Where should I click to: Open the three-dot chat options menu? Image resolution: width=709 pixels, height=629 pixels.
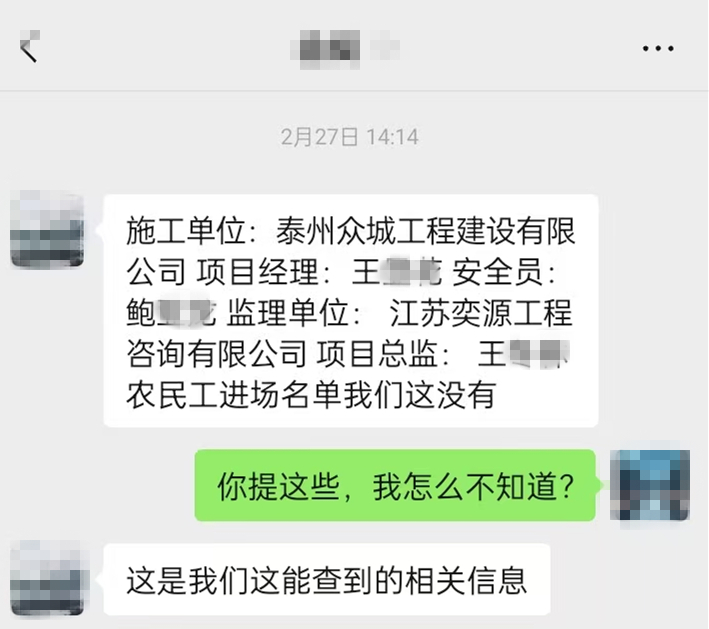[658, 48]
